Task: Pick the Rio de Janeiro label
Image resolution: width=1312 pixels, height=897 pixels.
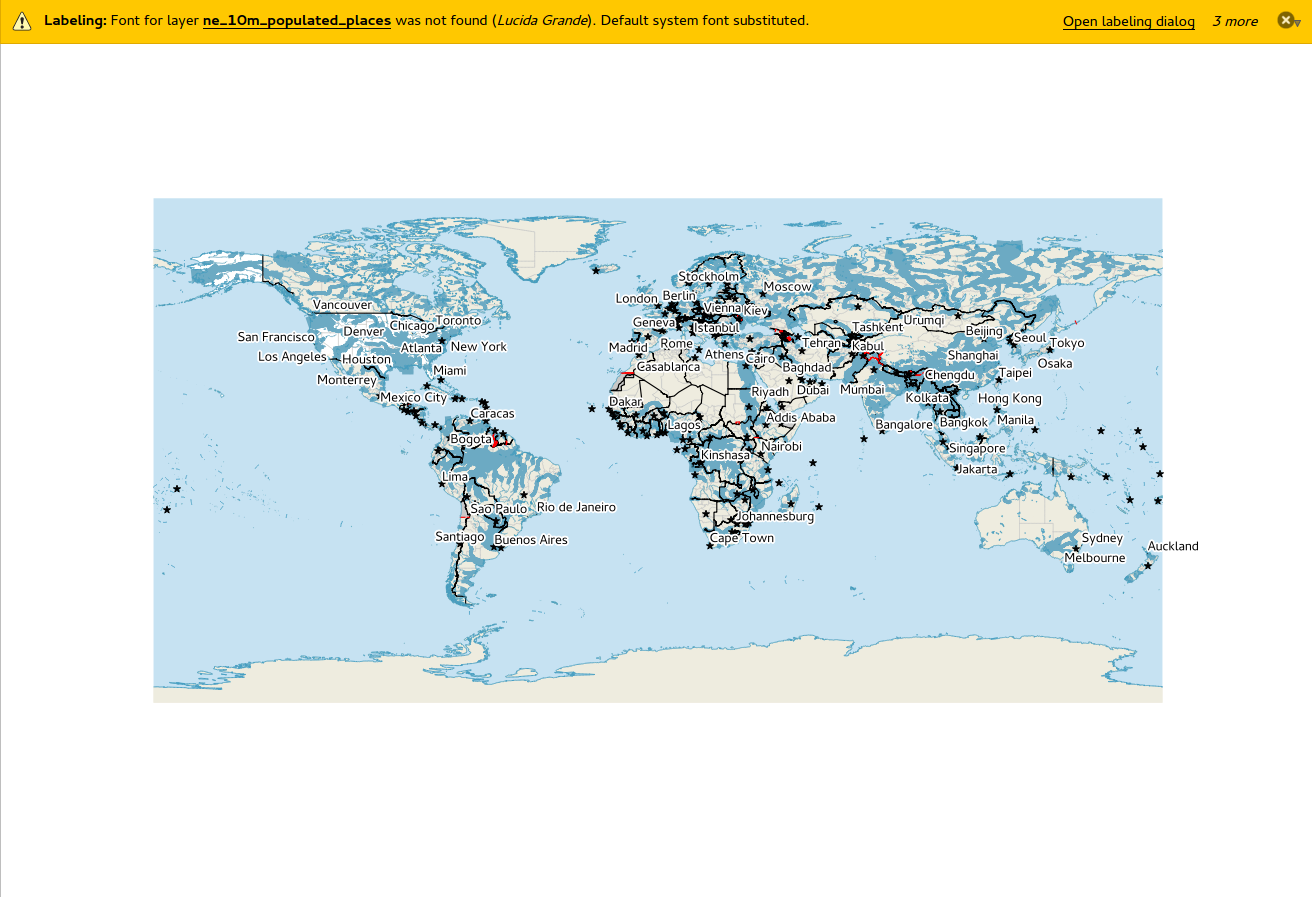Action: pos(576,508)
